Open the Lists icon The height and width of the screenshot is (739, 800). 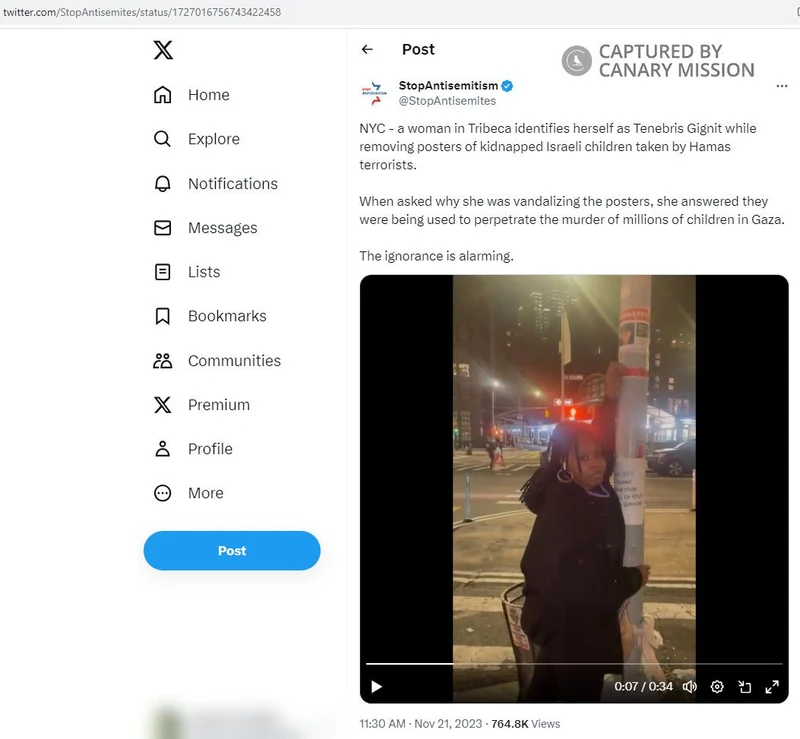(162, 272)
